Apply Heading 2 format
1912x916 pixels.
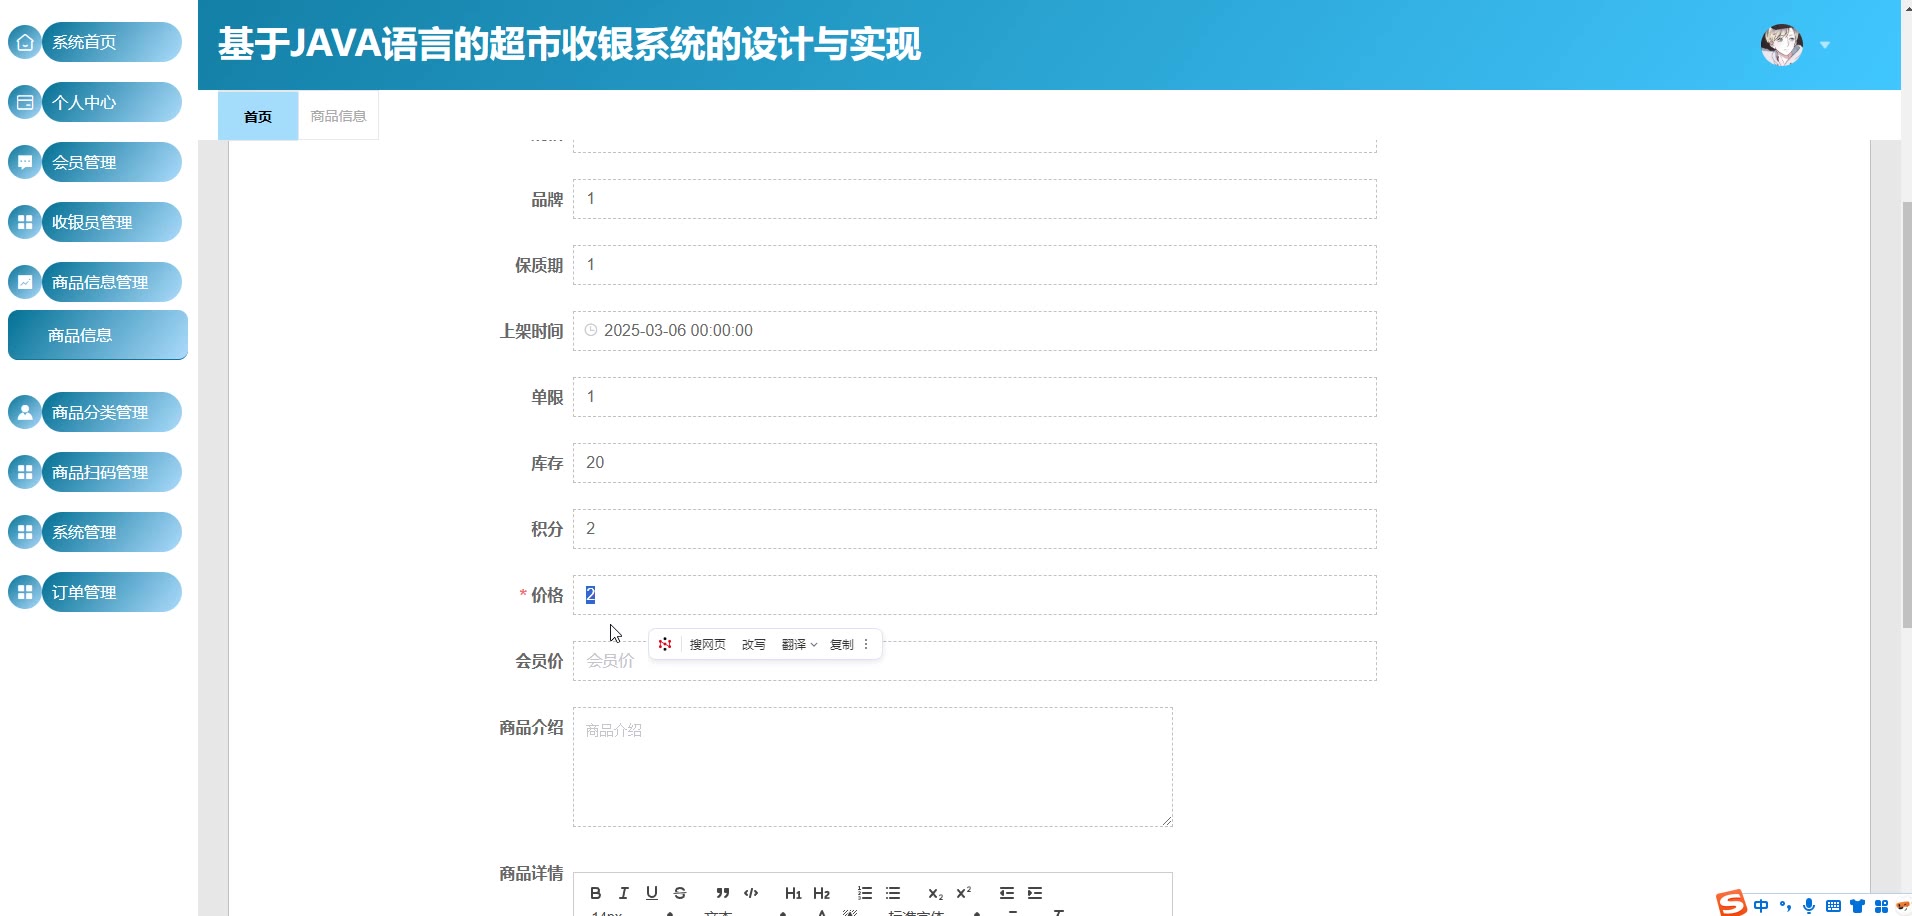coord(822,893)
